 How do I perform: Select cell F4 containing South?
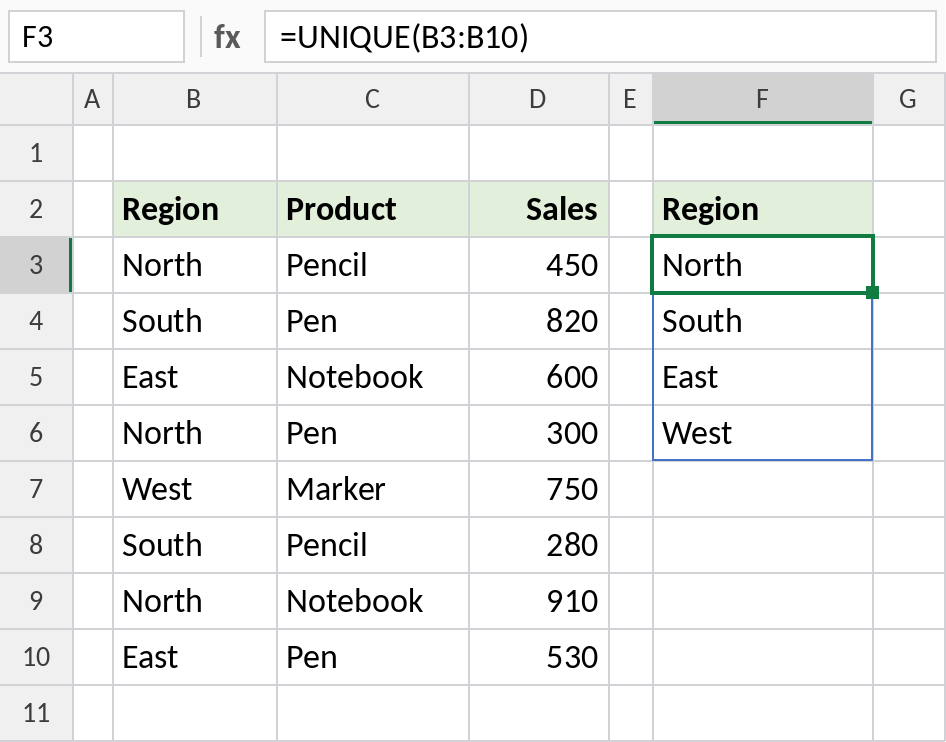coord(763,321)
